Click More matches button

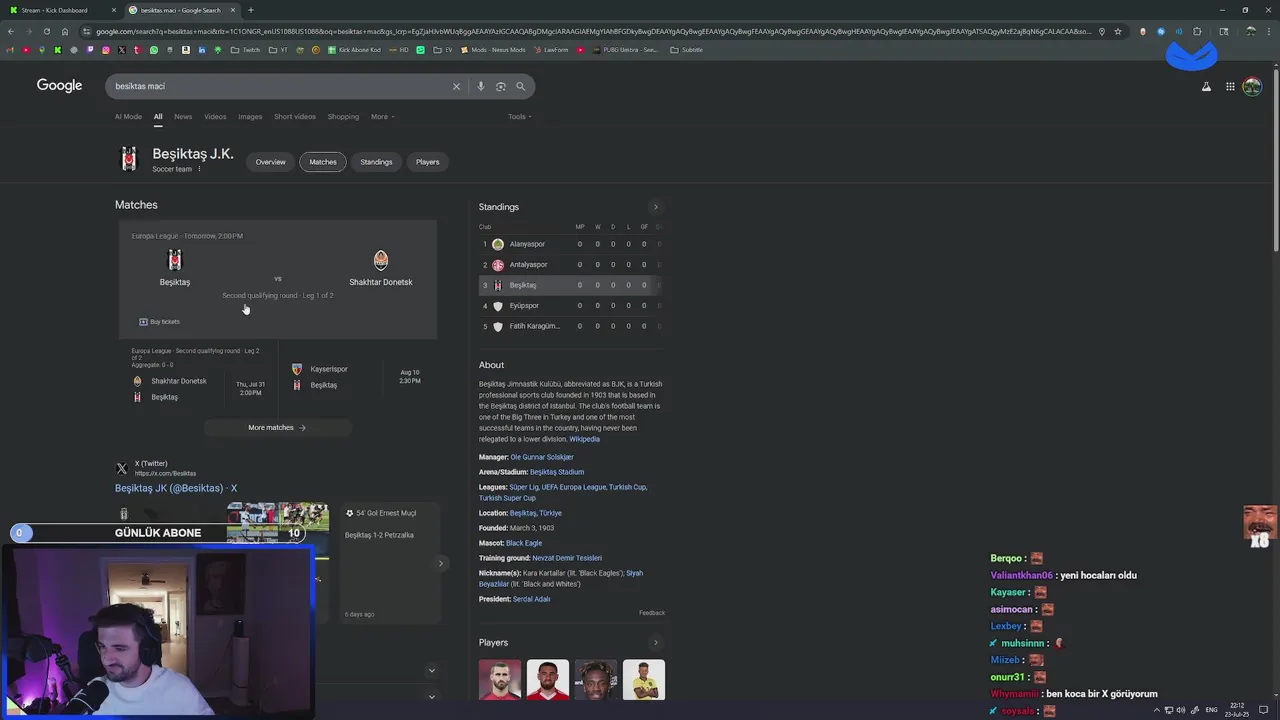coord(277,428)
